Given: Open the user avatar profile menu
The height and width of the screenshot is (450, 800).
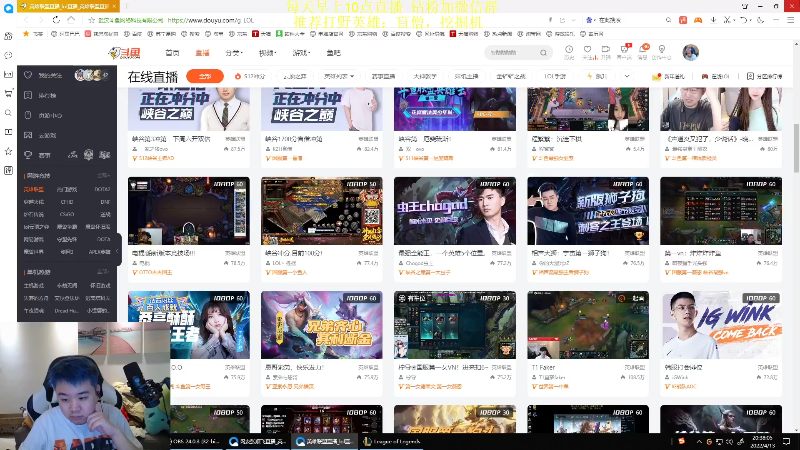Looking at the screenshot, I should pos(691,52).
